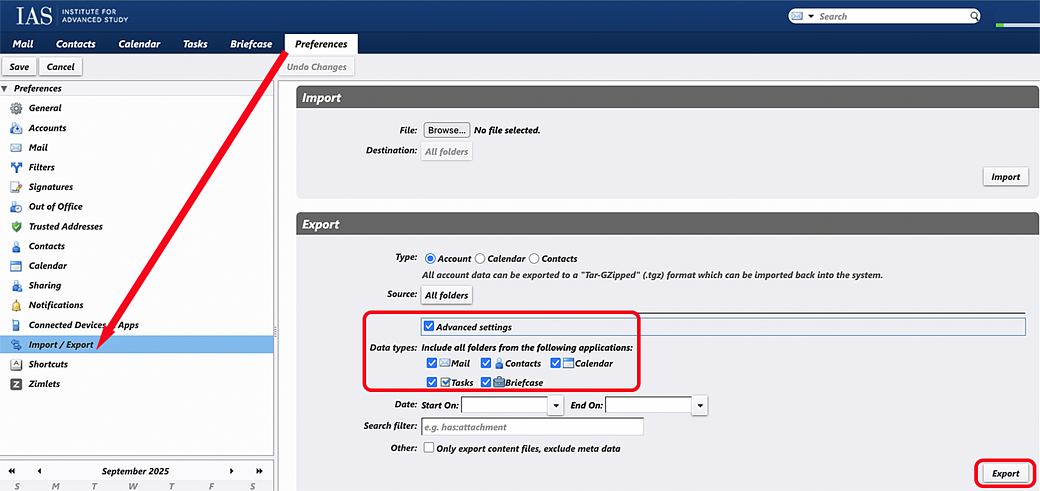1040x491 pixels.
Task: Click the IAS Institute for Advanced Study logo
Action: tap(72, 16)
